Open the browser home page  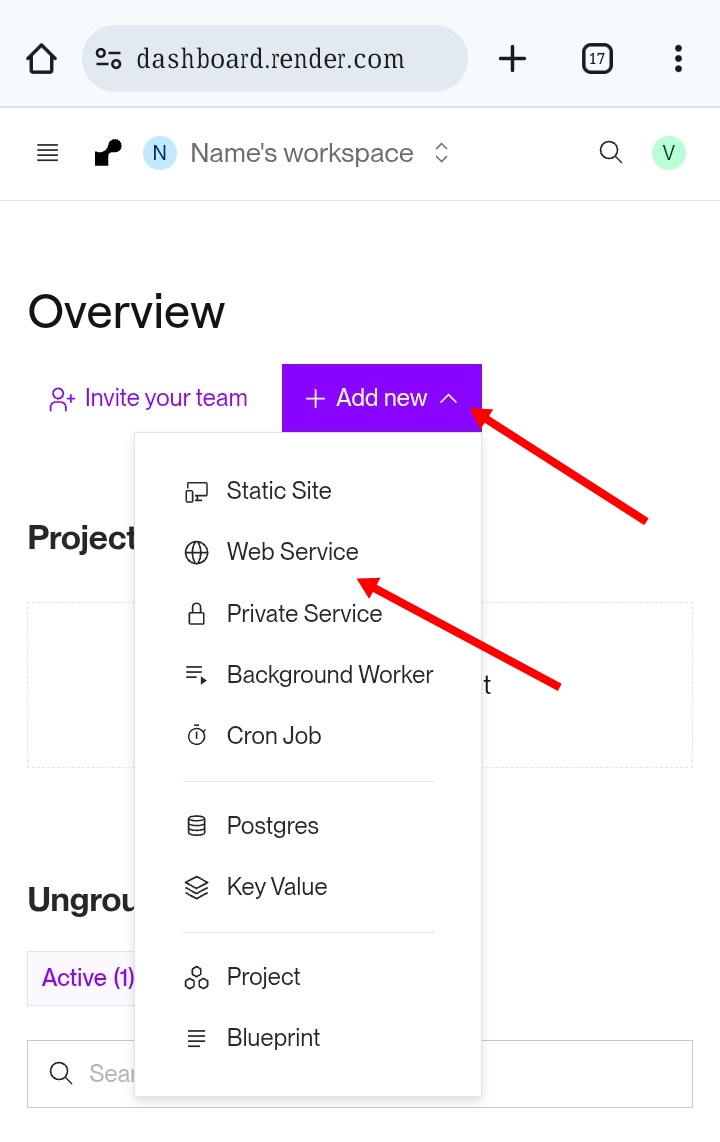click(x=42, y=59)
